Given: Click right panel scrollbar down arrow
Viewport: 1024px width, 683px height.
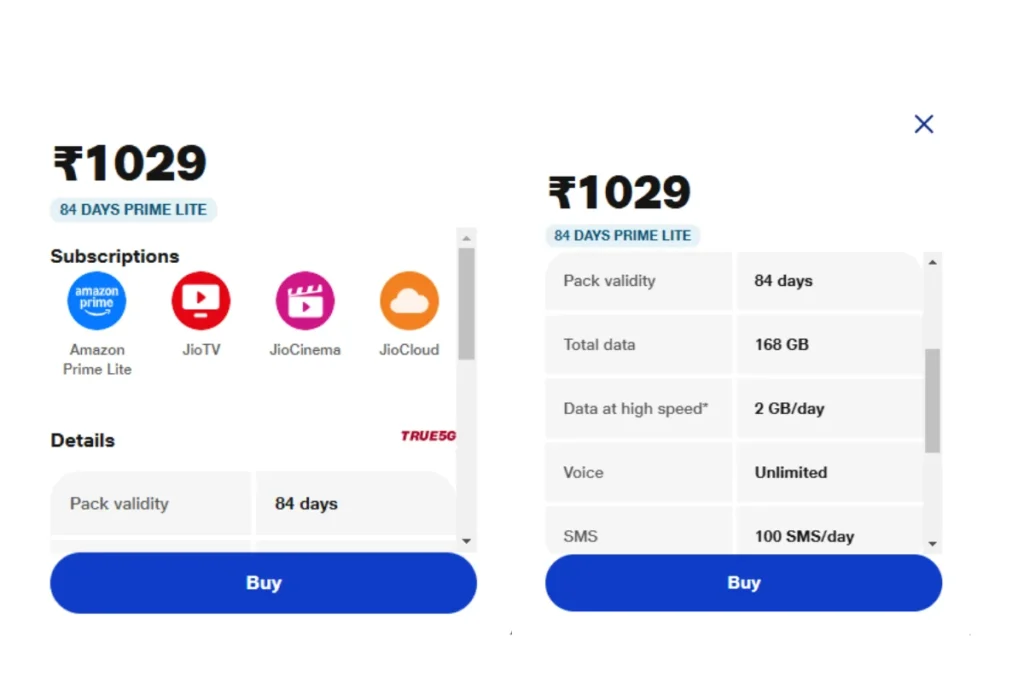Looking at the screenshot, I should [933, 543].
